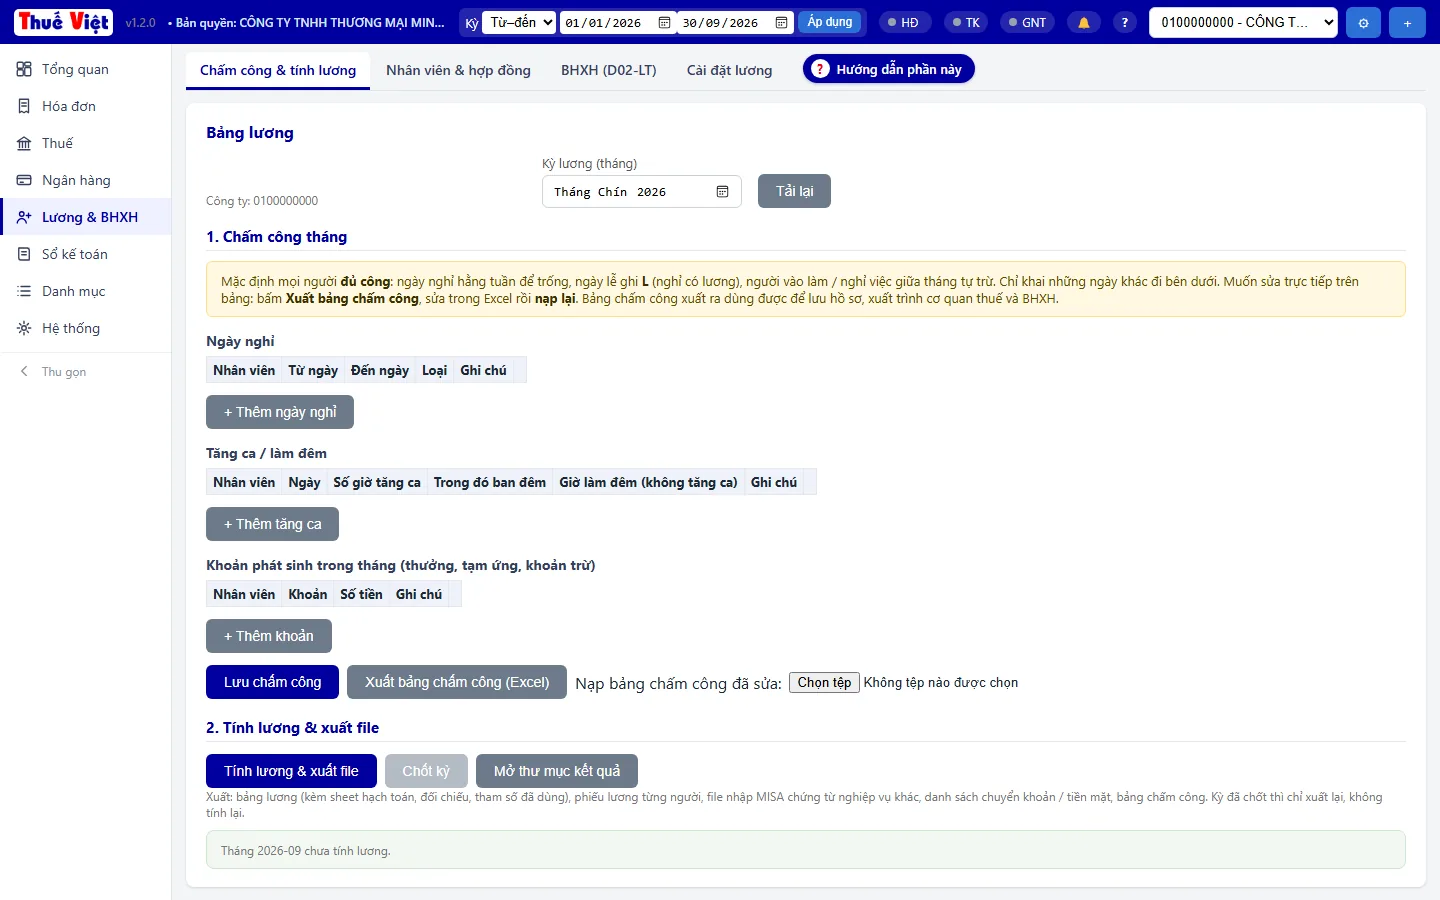This screenshot has height=900, width=1440.
Task: Open Tổng quan dashboard icon in sidebar
Action: coord(24,69)
